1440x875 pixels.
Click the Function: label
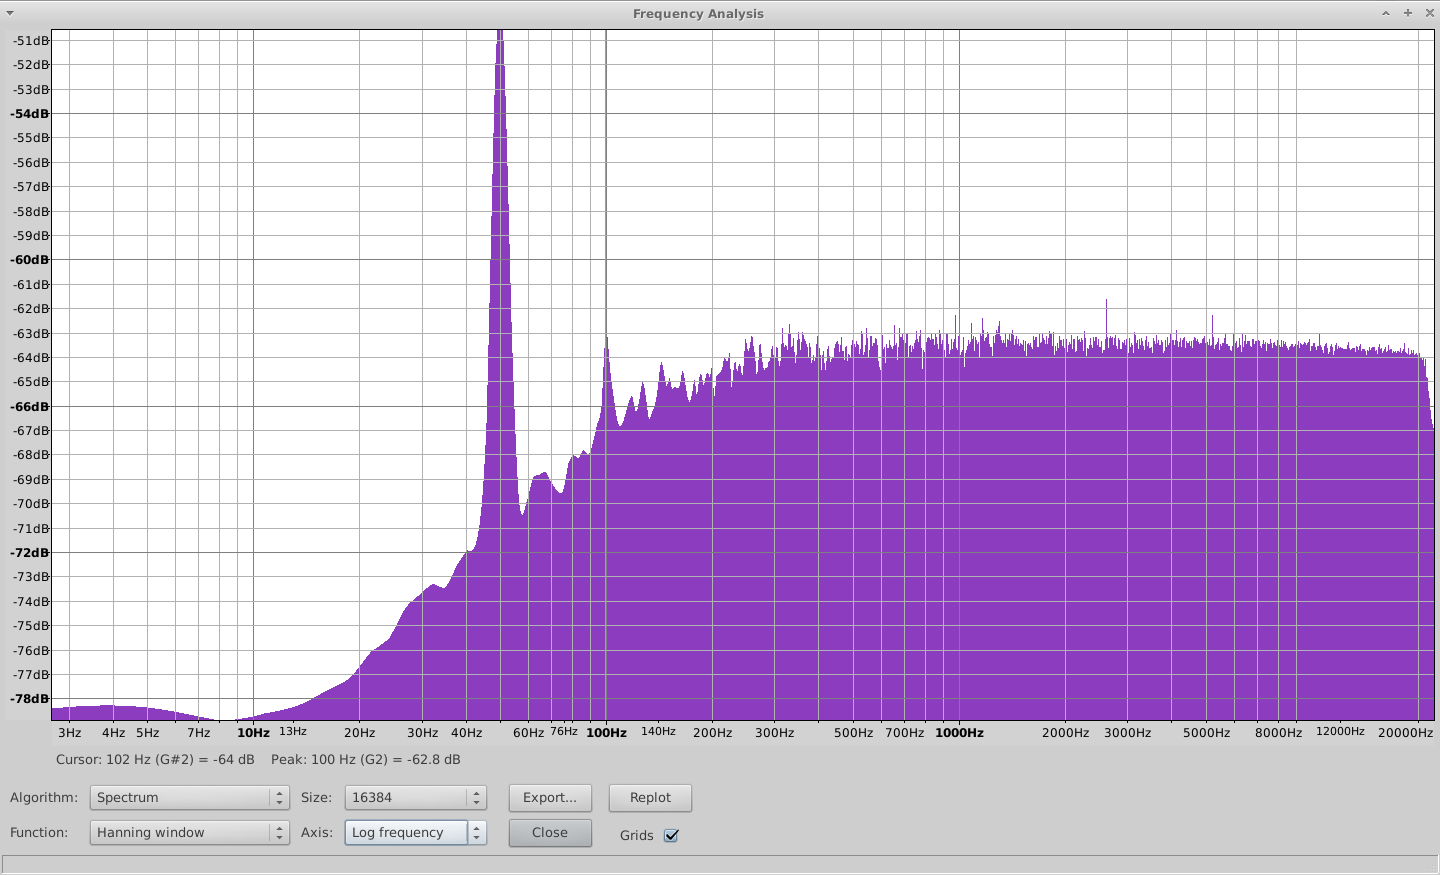coord(39,832)
